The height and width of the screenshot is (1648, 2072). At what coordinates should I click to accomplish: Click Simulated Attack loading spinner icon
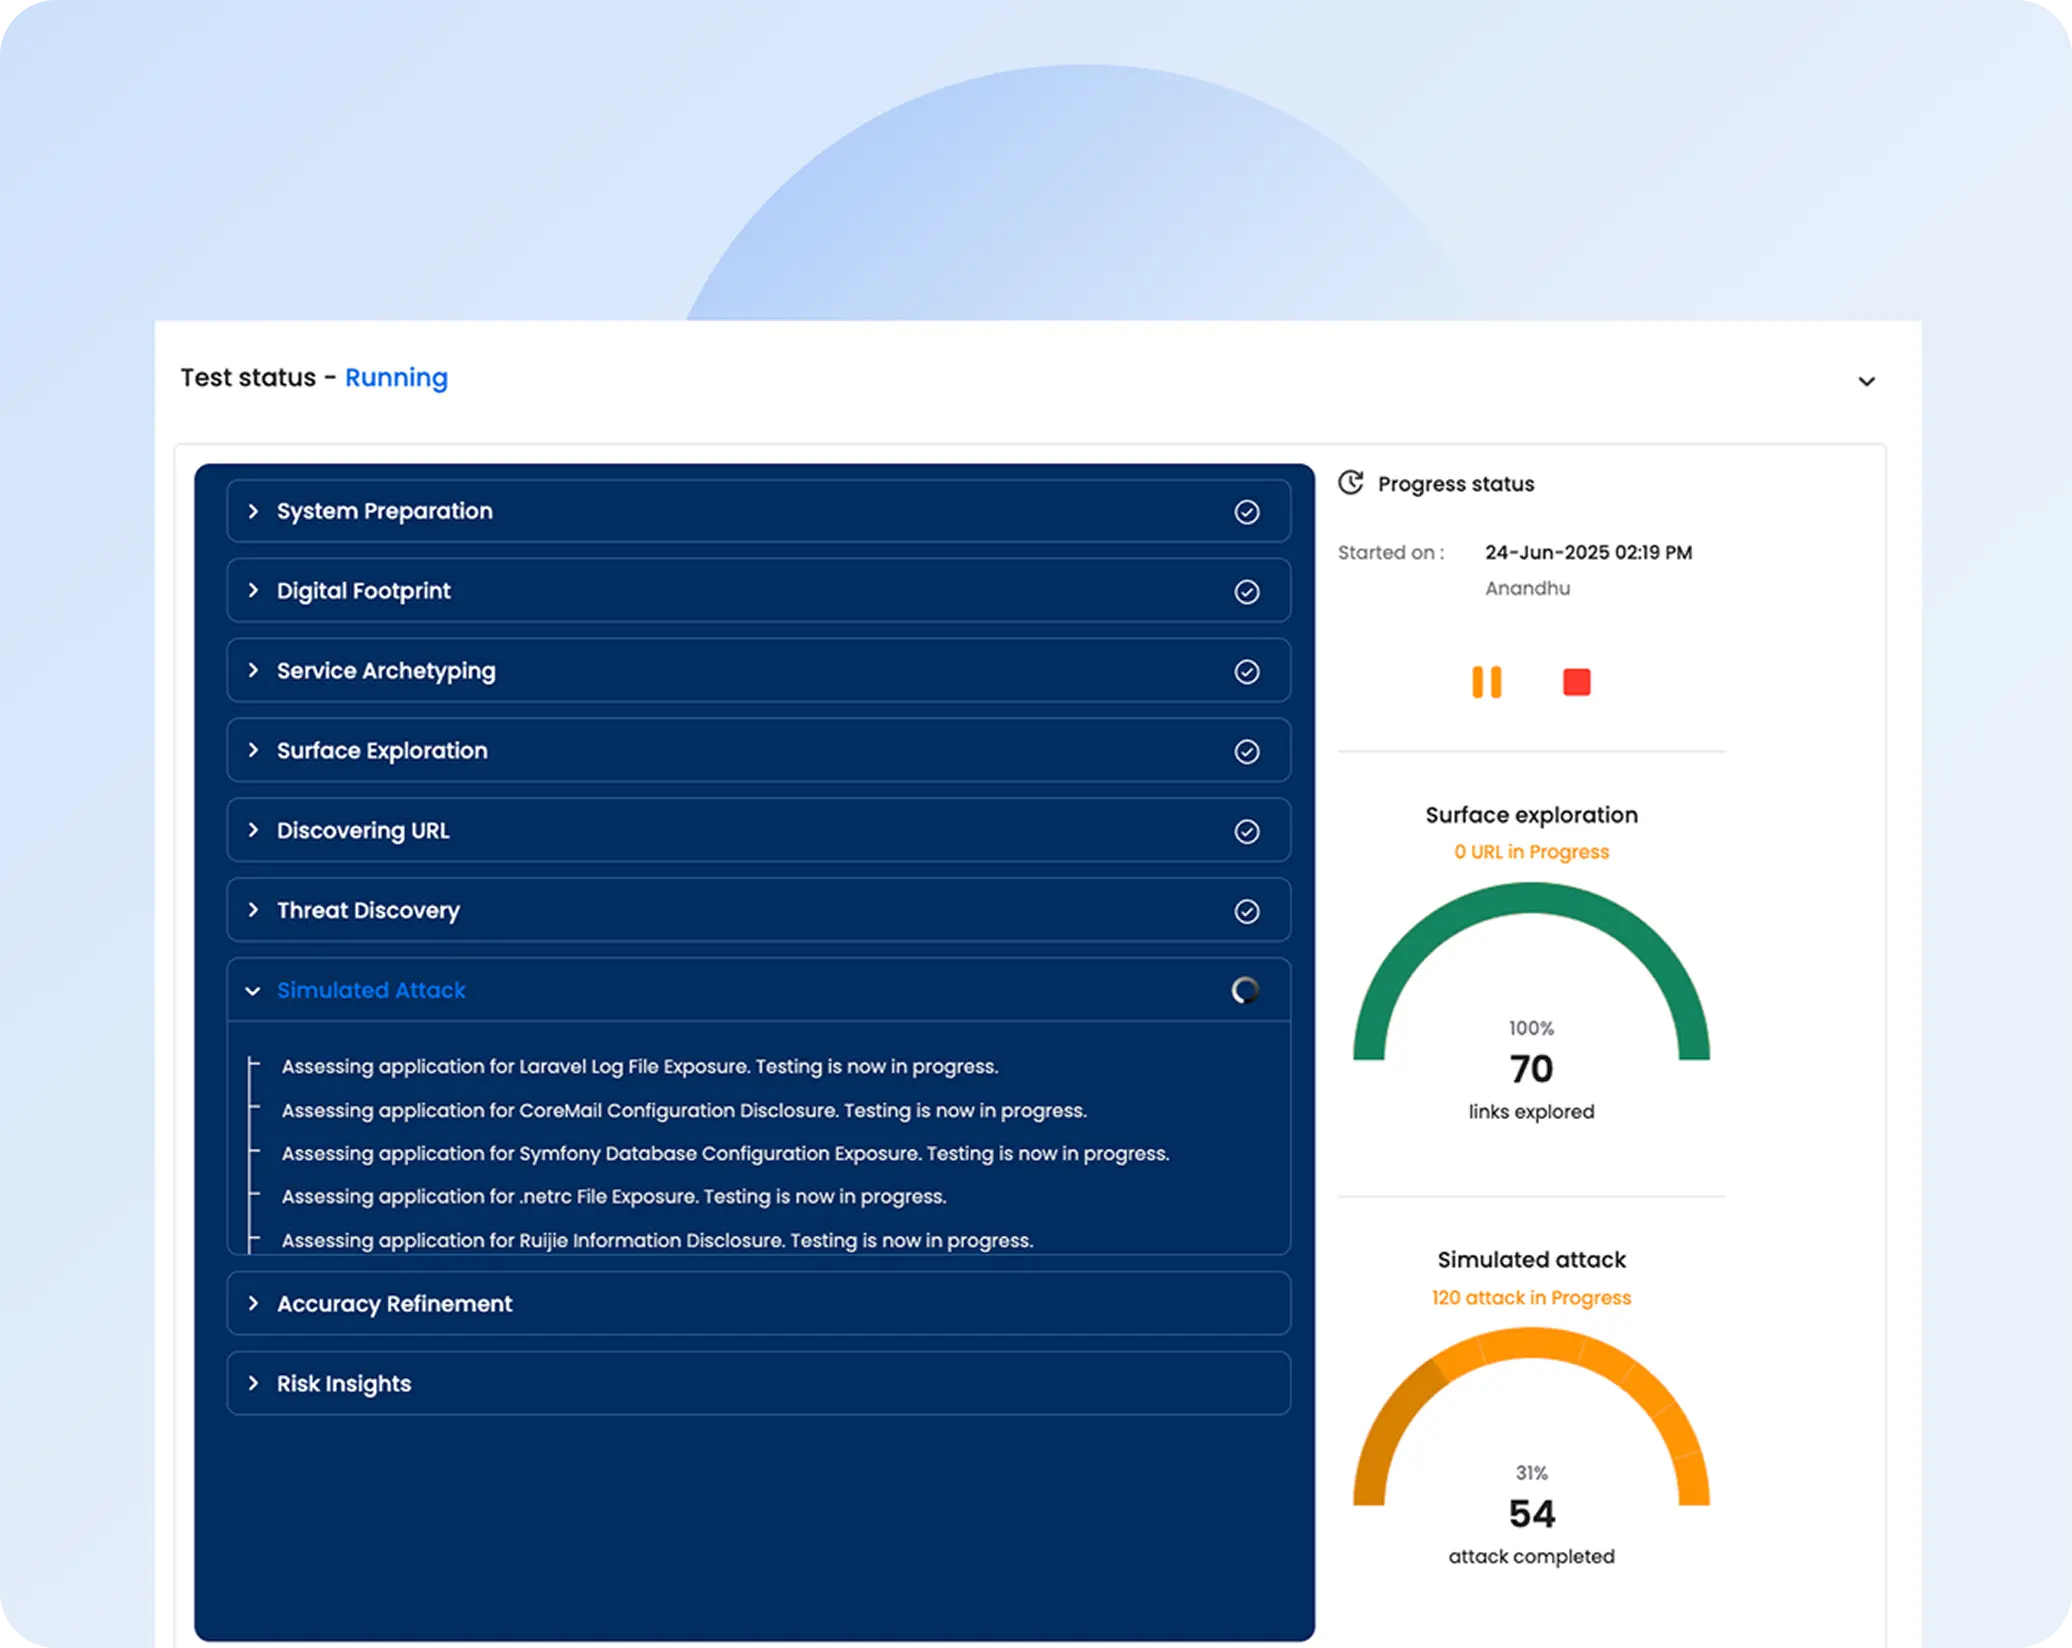1245,991
